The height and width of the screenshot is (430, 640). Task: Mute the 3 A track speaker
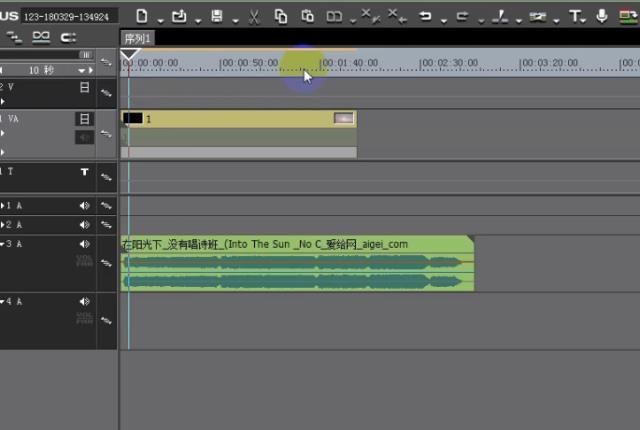85,244
